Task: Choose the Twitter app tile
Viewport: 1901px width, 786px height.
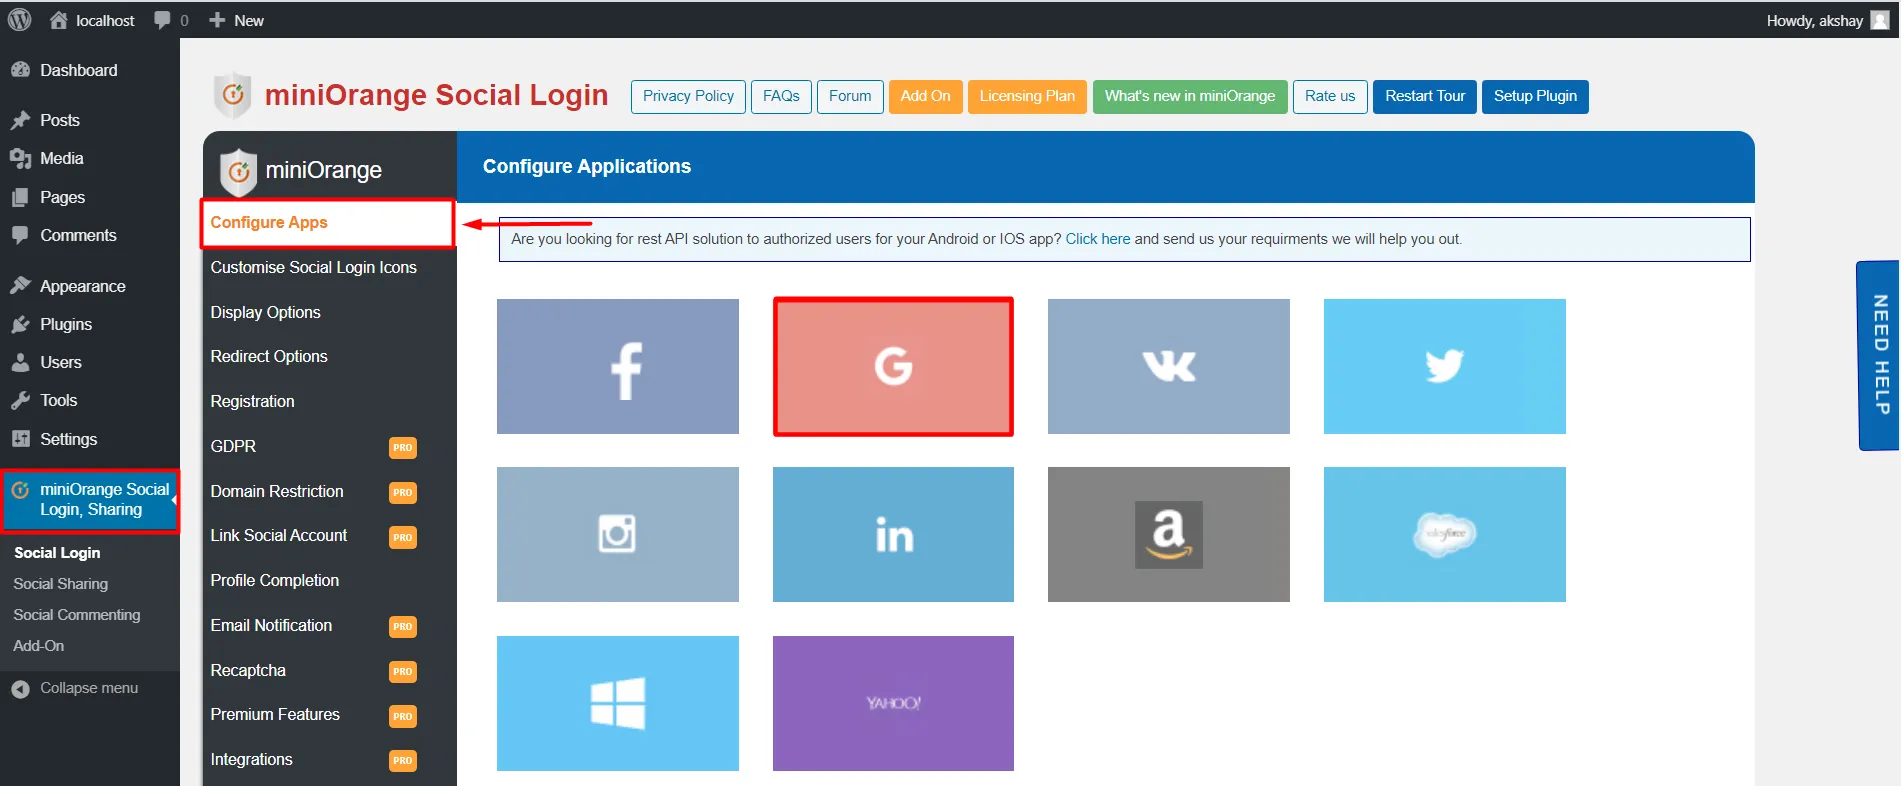Action: pos(1444,366)
